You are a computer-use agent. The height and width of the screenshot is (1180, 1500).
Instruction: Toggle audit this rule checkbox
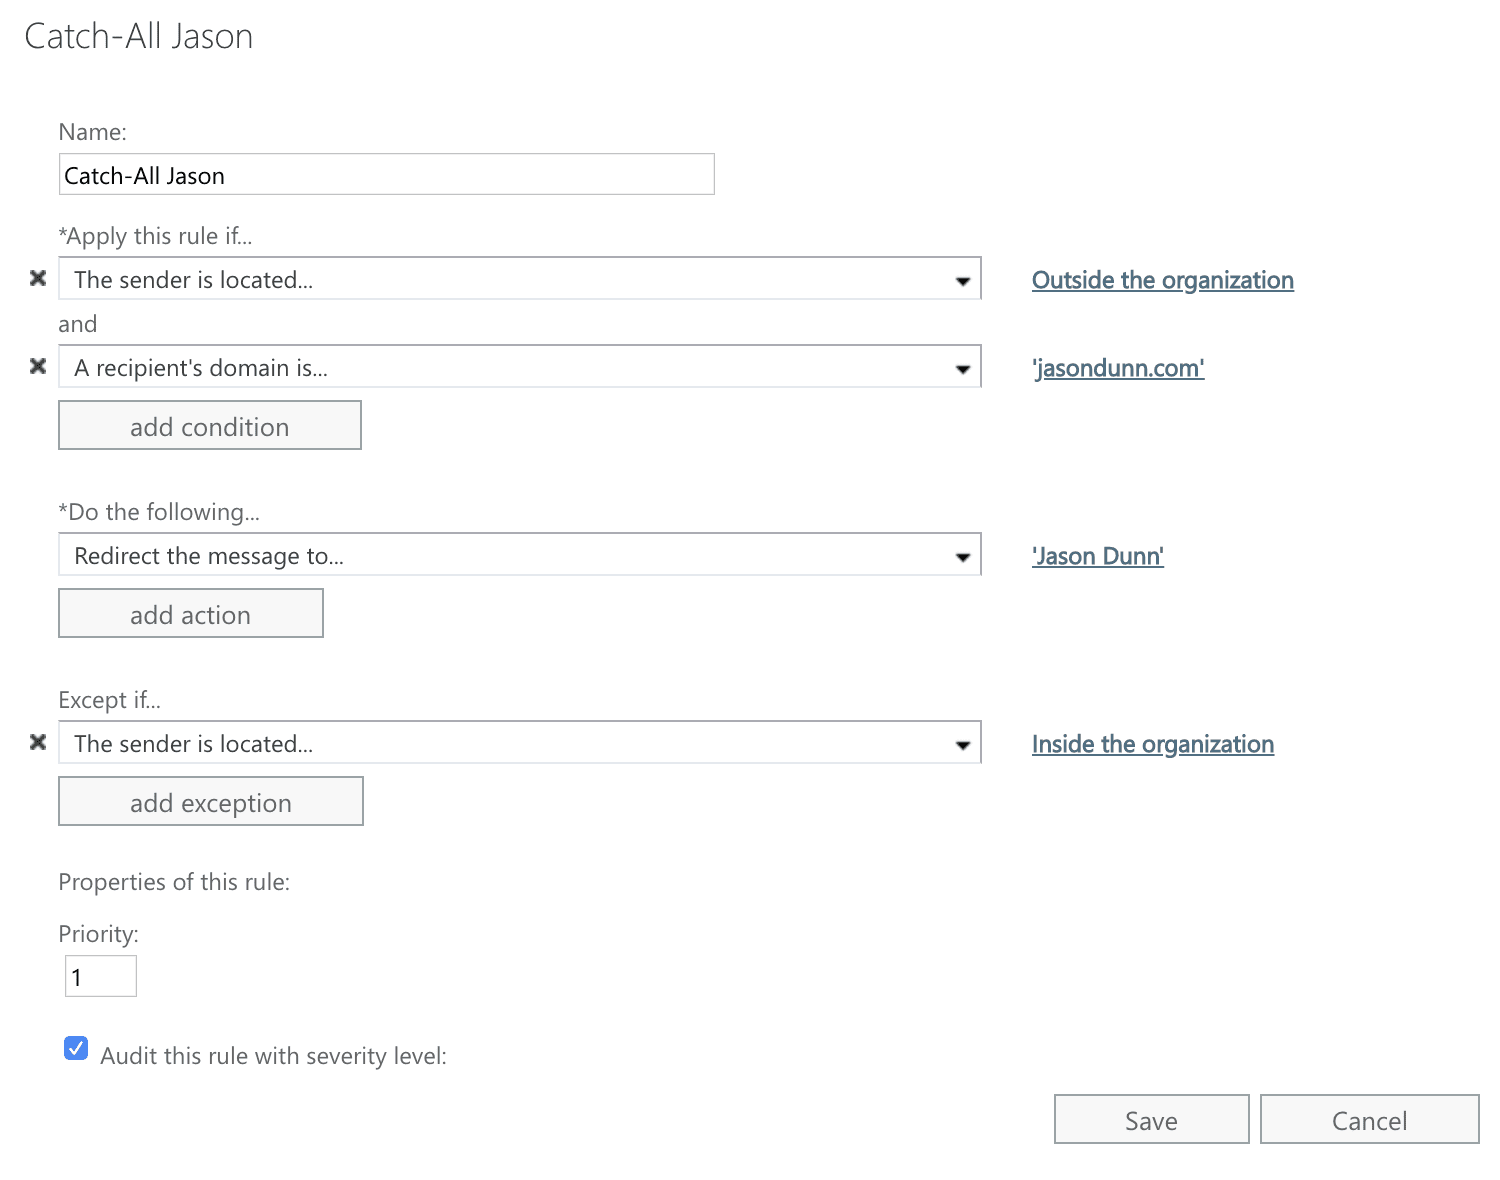76,1048
